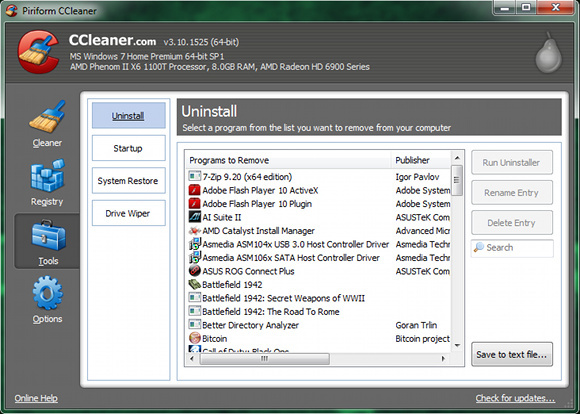Switch to the Startup tab
This screenshot has height=414, width=580.
click(128, 148)
